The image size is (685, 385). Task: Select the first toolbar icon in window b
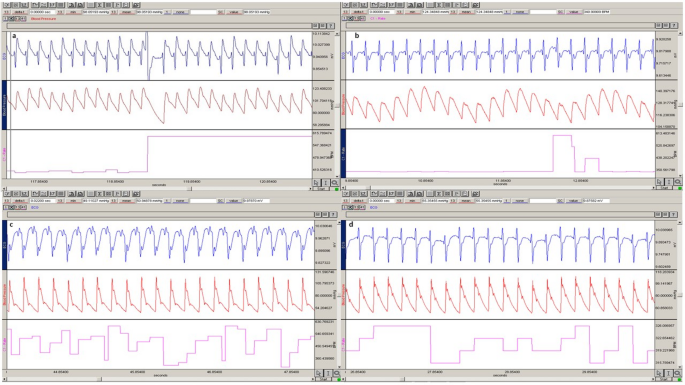(x=346, y=5)
